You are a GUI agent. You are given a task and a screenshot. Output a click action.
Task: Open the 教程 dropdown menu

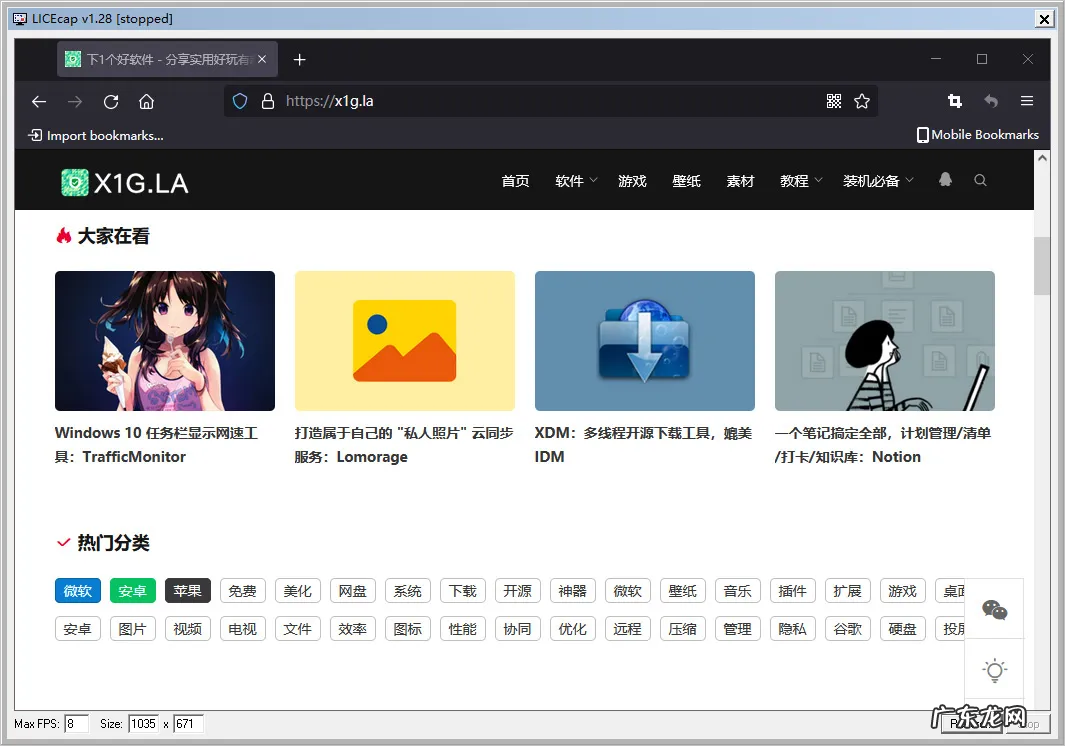click(x=800, y=181)
